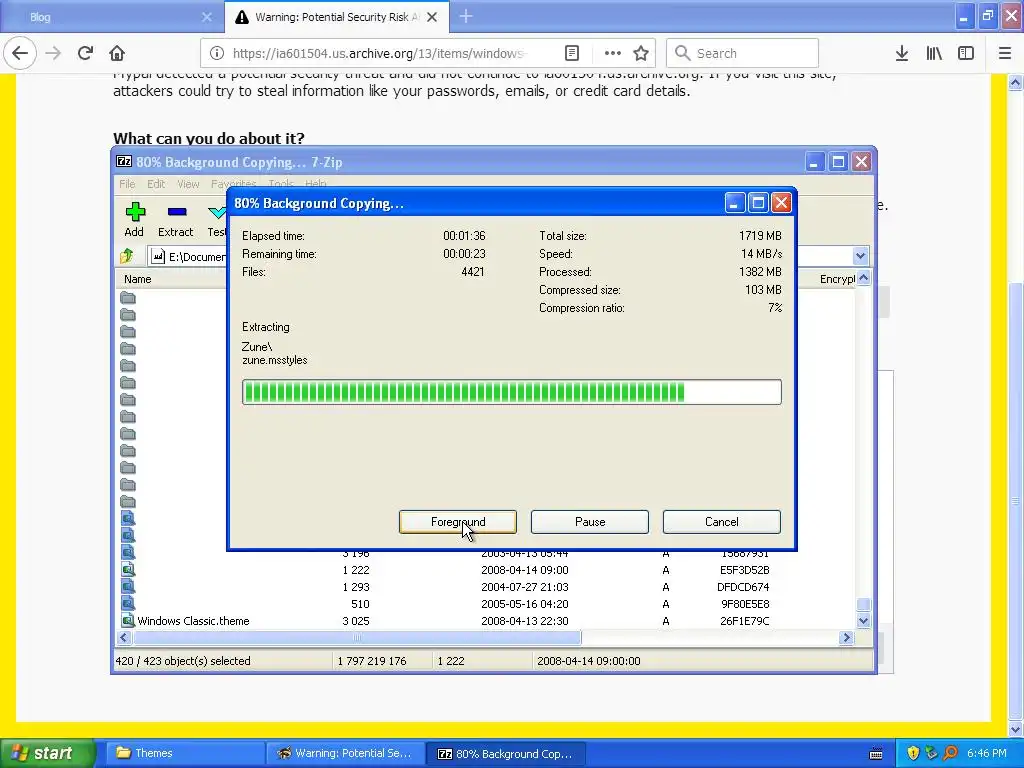
Task: Open the 7-Zip address path dropdown
Action: click(860, 256)
